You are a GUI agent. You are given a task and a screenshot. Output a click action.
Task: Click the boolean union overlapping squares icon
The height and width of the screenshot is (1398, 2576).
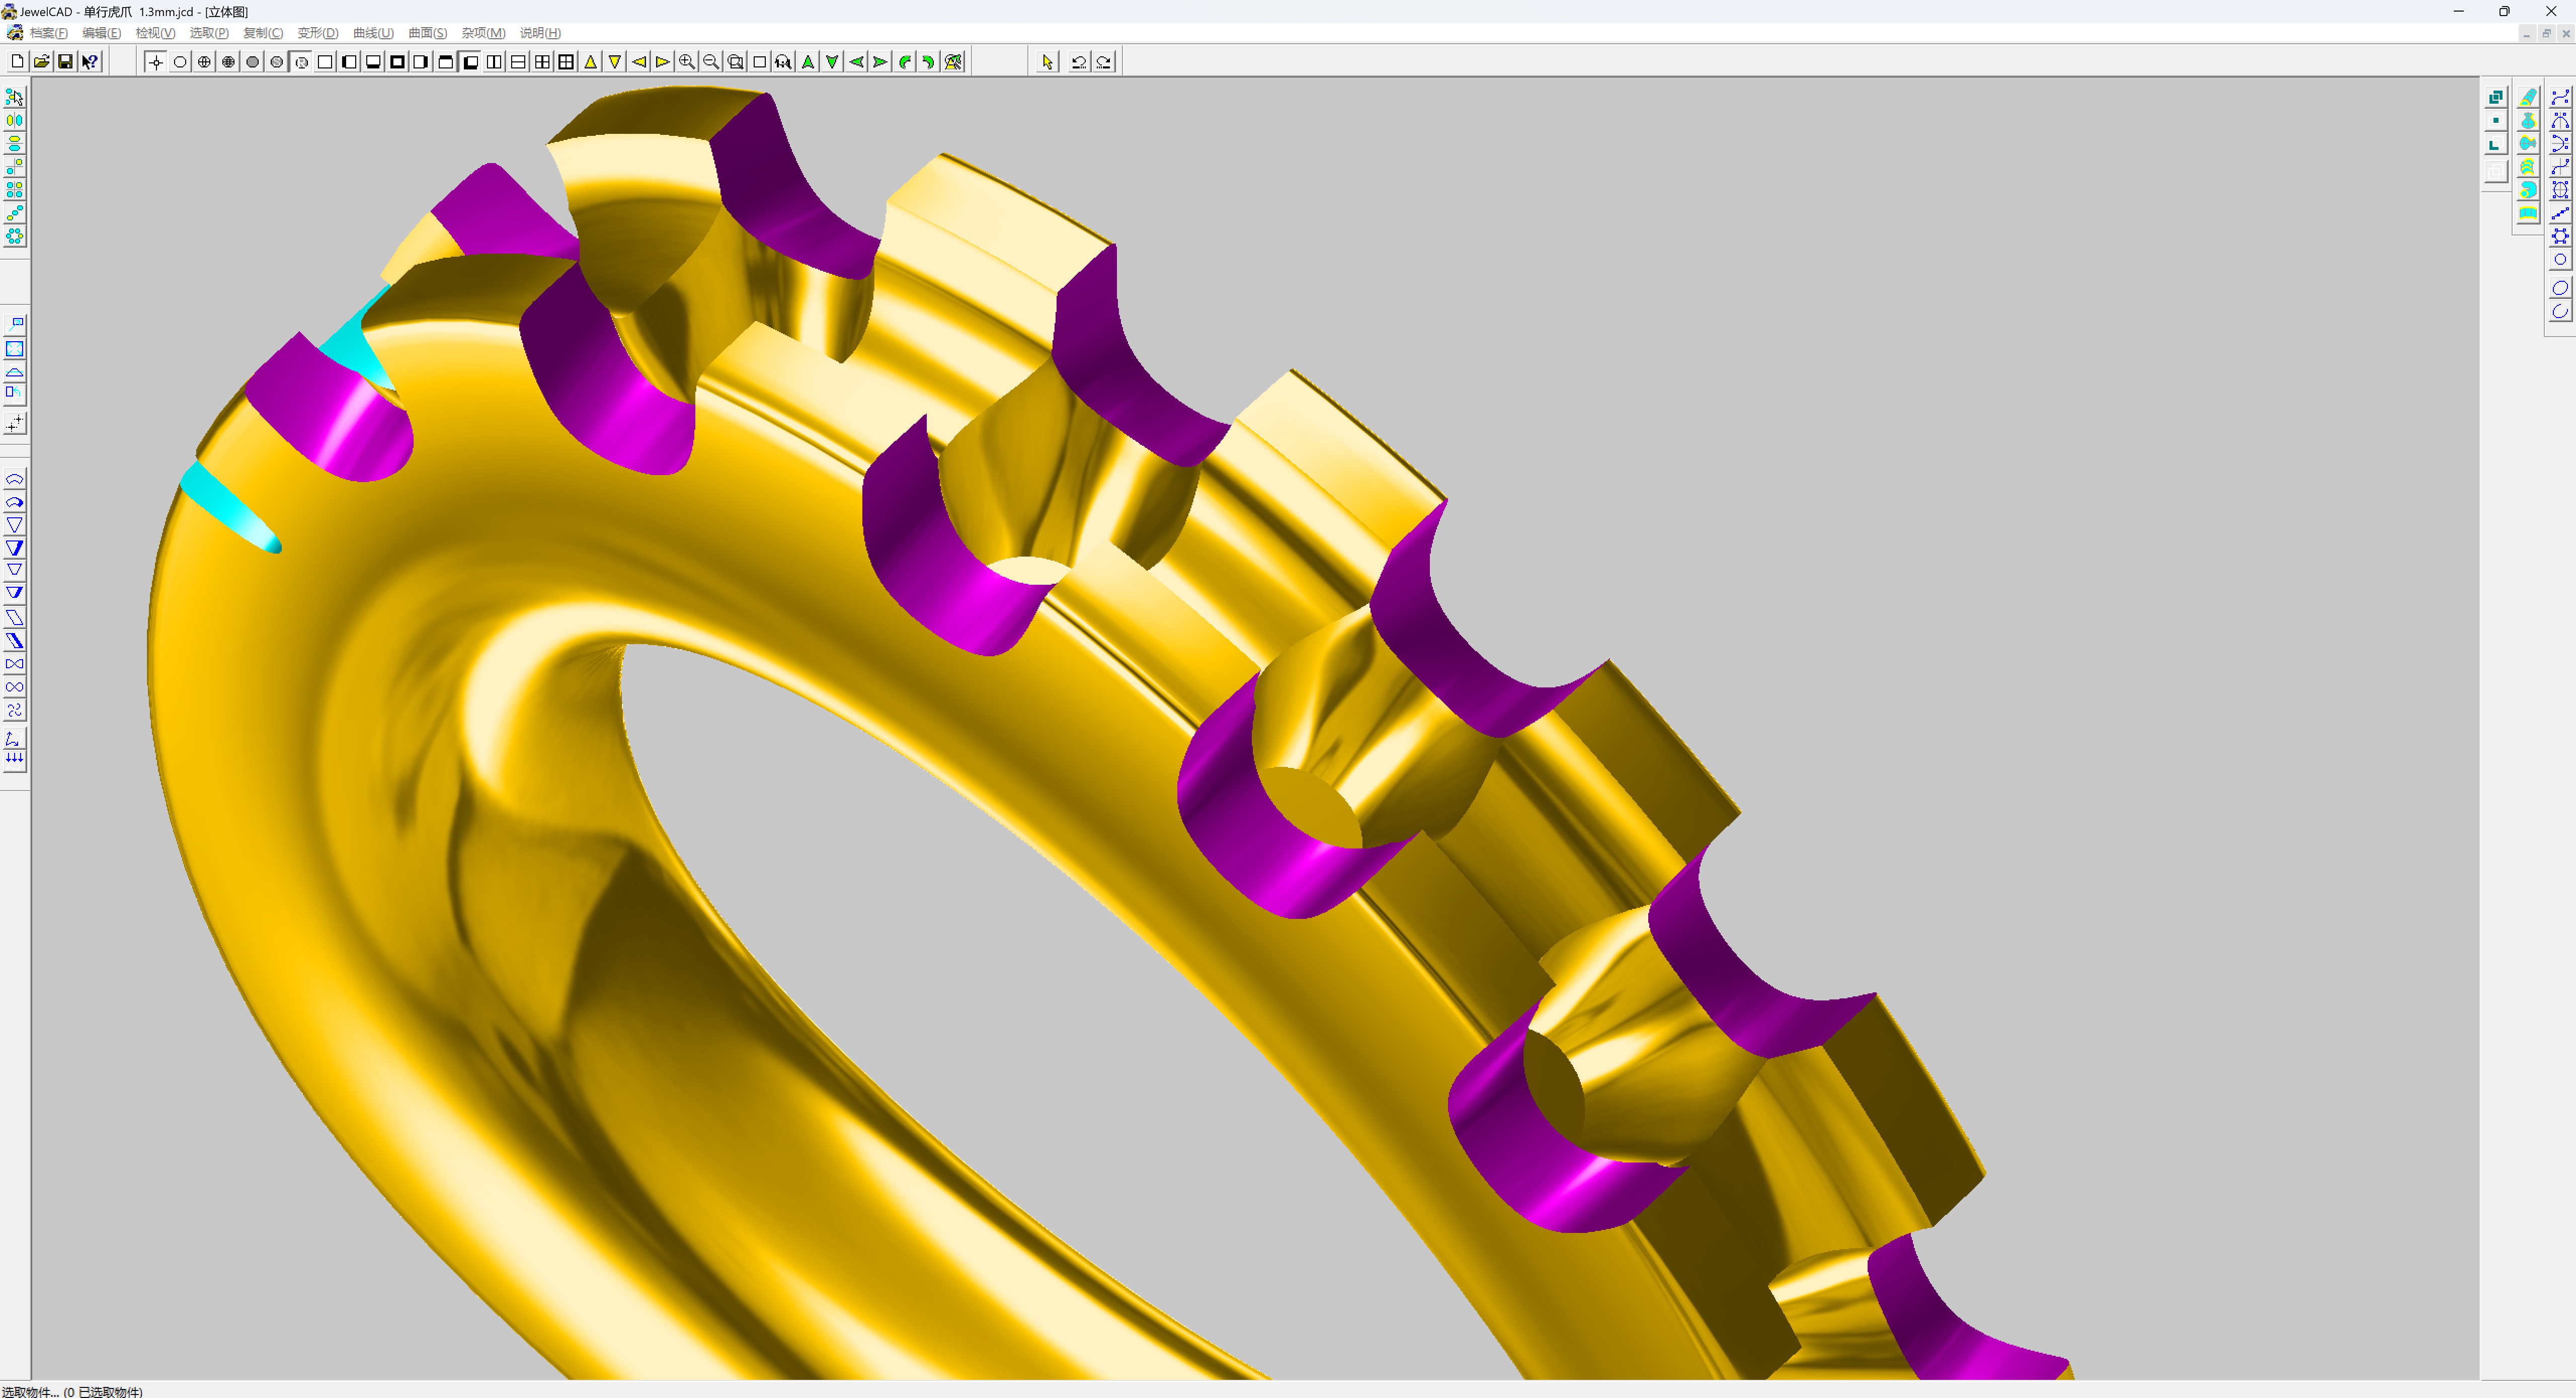coord(2496,97)
